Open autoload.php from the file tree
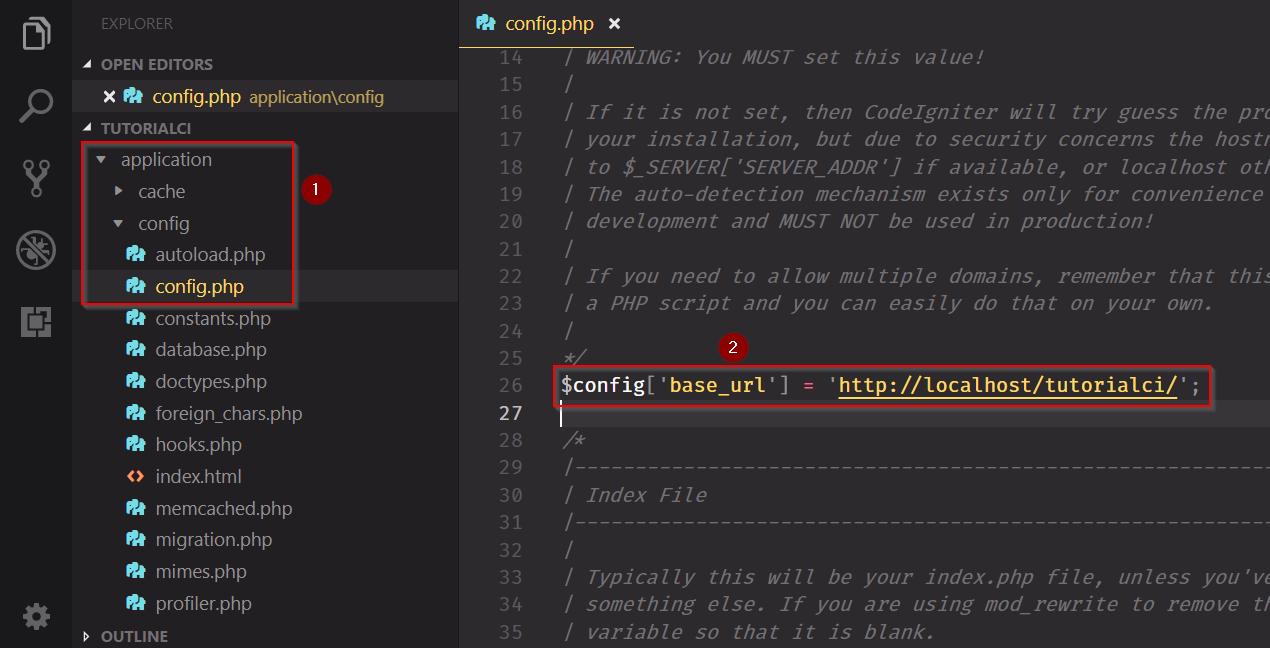 (210, 255)
